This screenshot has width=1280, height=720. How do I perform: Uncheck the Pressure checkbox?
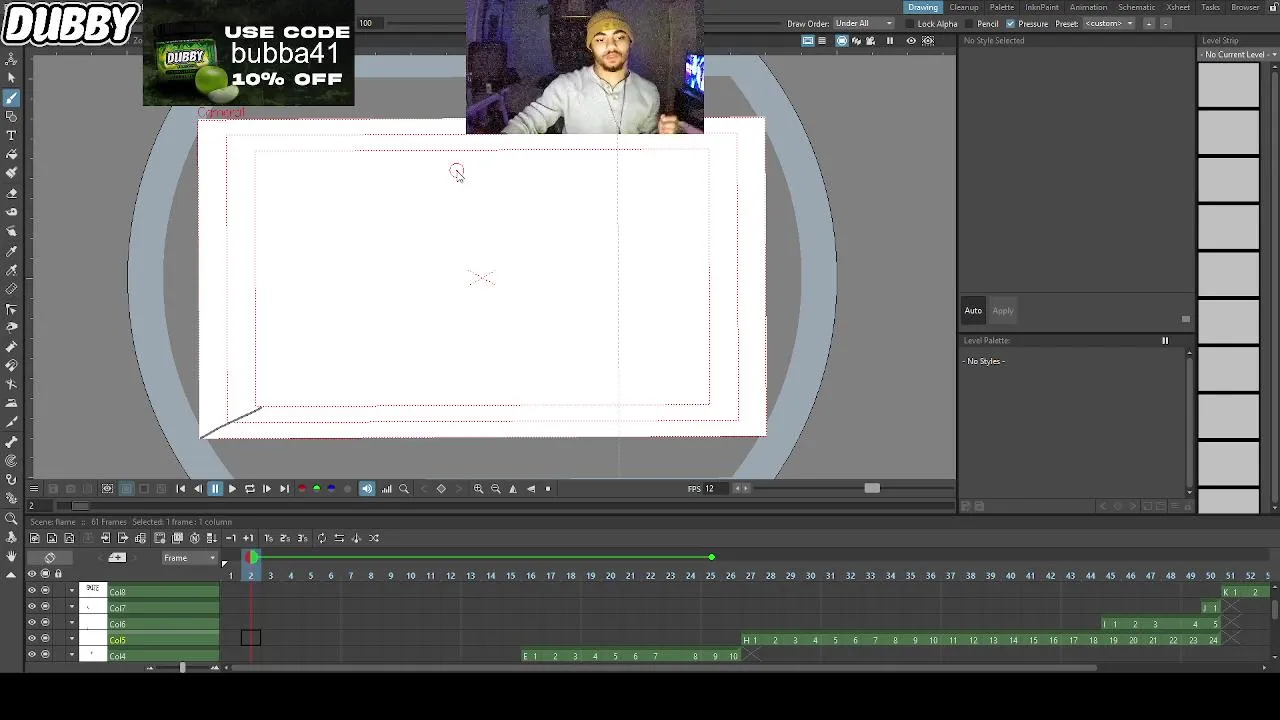1011,24
